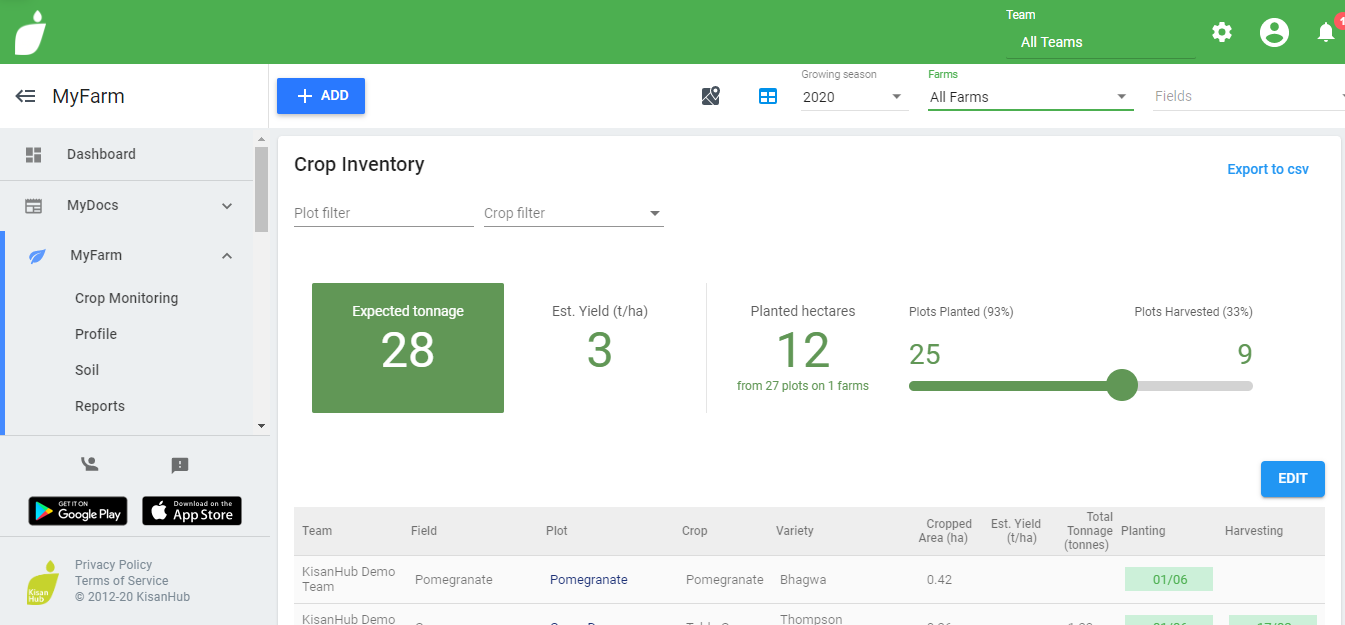1345x625 pixels.
Task: Click the Est. Yield value 3
Action: click(599, 350)
